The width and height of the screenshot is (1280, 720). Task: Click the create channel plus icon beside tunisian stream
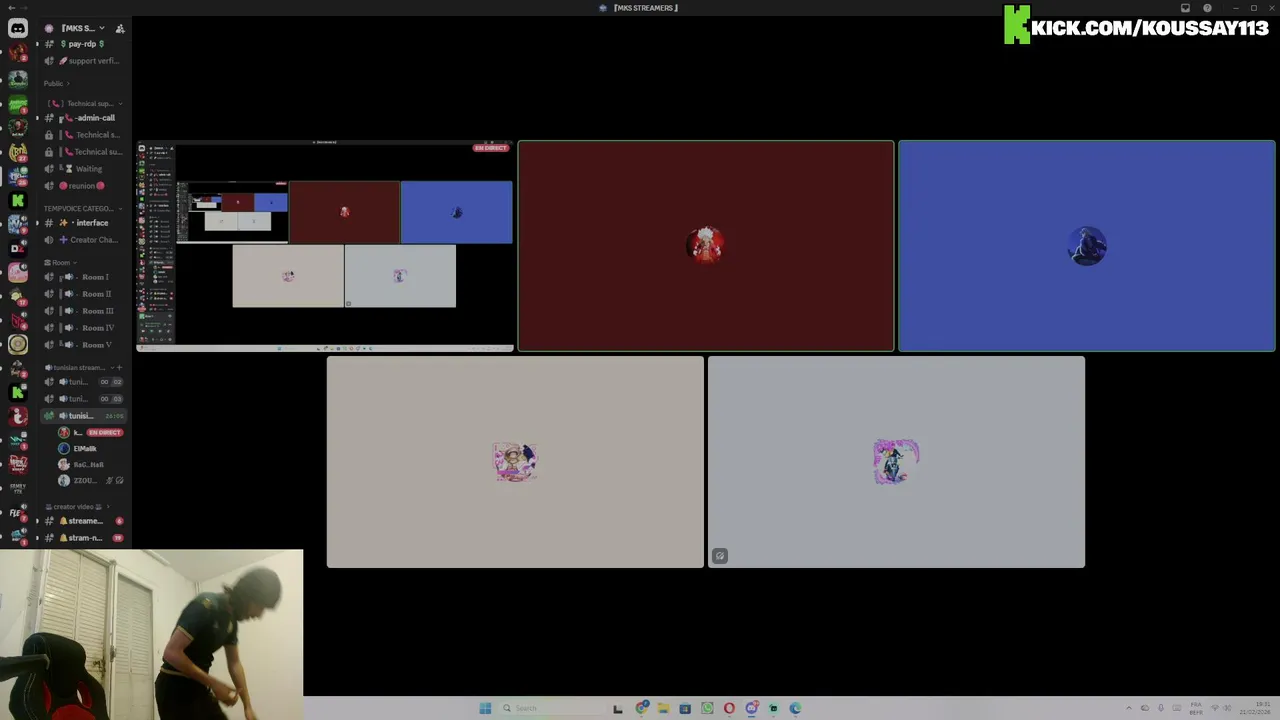[119, 367]
